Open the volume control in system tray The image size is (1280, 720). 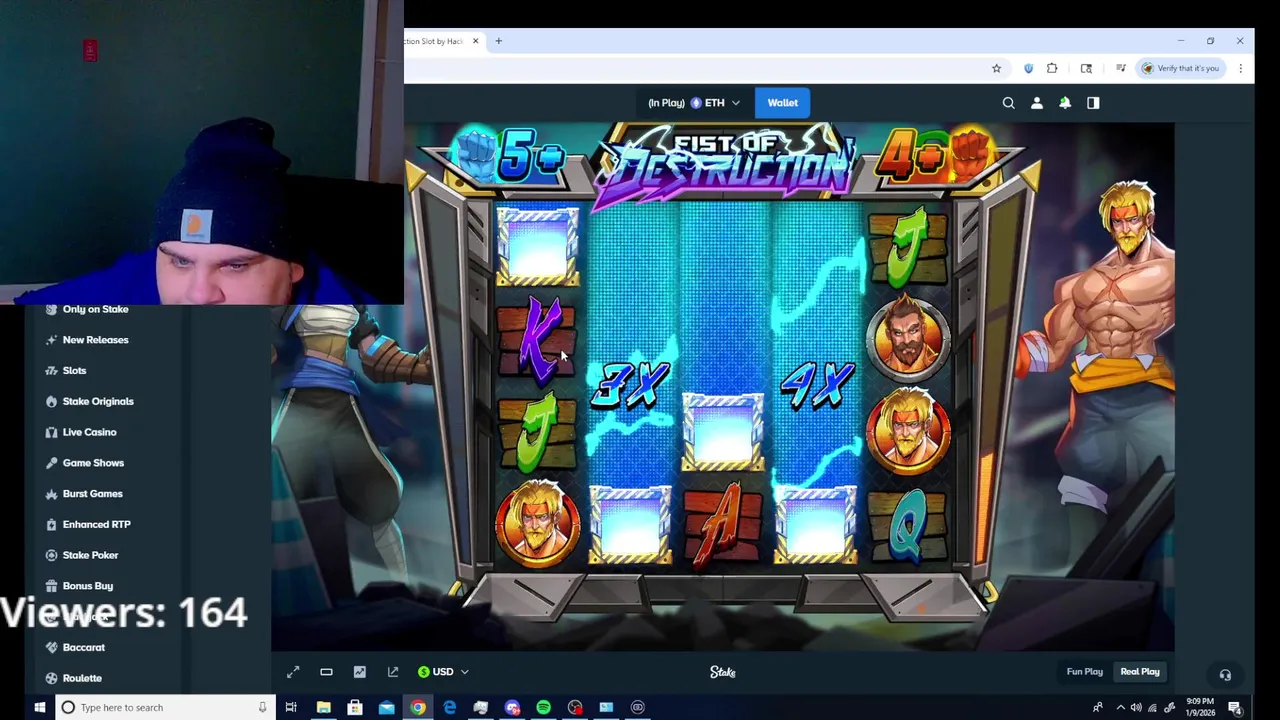(x=1136, y=707)
